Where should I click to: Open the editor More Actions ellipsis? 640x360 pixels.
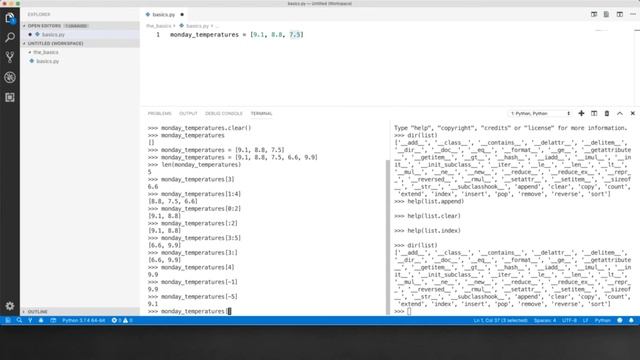point(633,14)
